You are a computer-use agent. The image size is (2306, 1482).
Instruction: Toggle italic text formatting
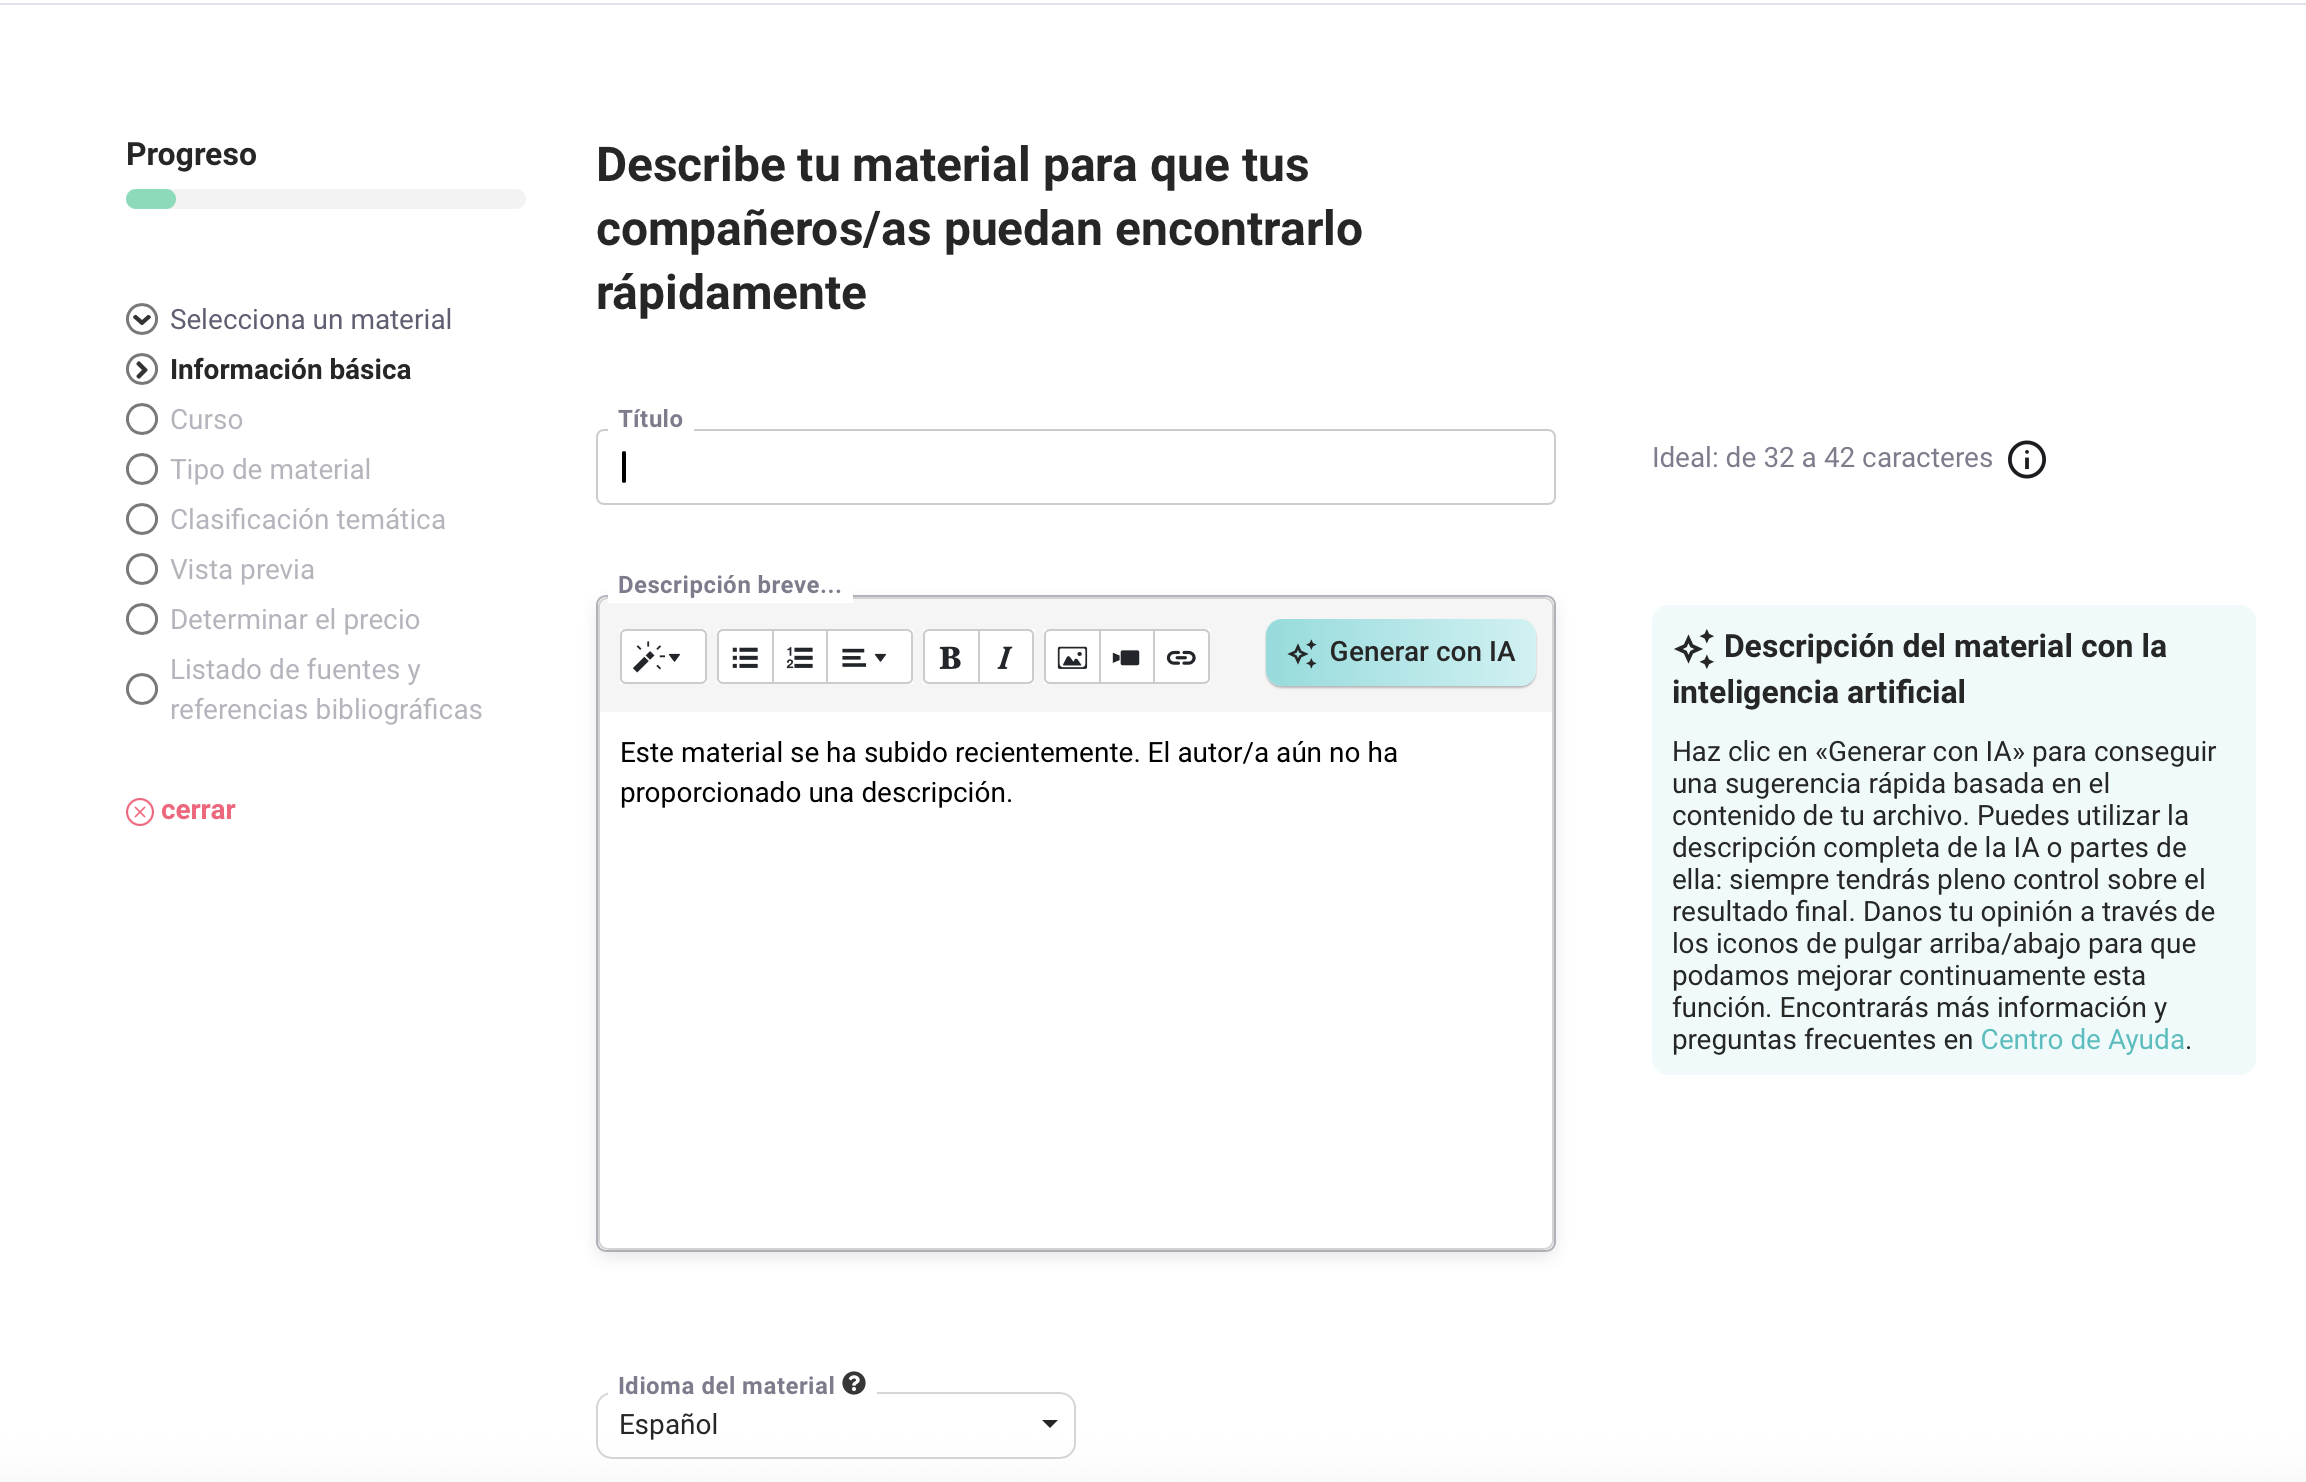coord(1005,657)
